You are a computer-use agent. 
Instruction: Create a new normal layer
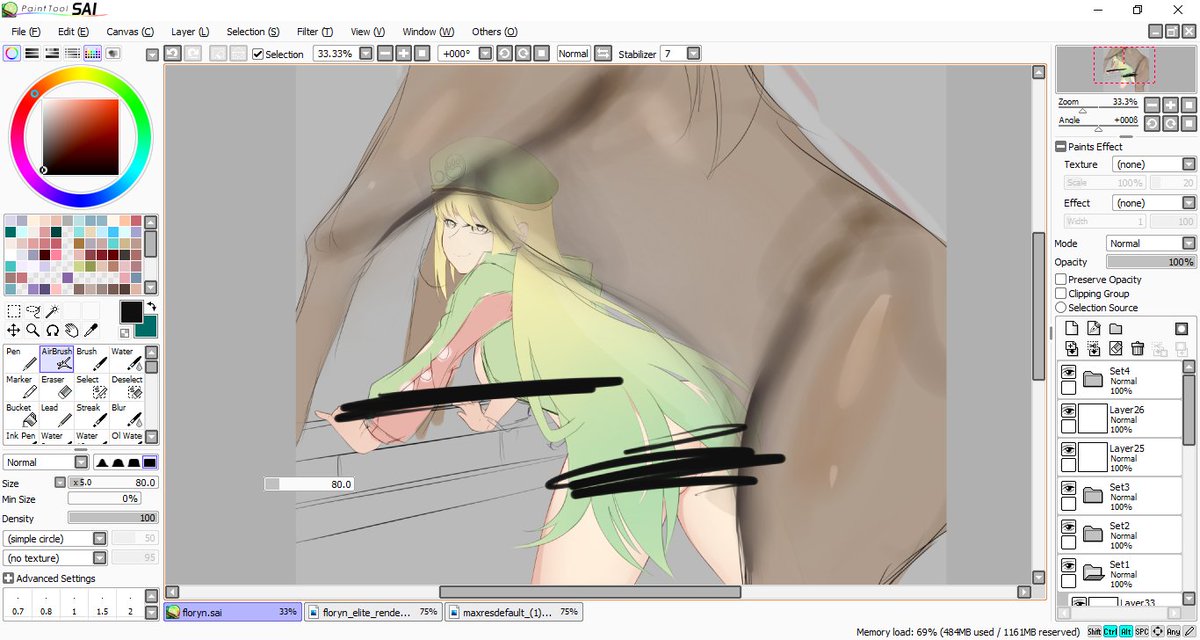1072,328
